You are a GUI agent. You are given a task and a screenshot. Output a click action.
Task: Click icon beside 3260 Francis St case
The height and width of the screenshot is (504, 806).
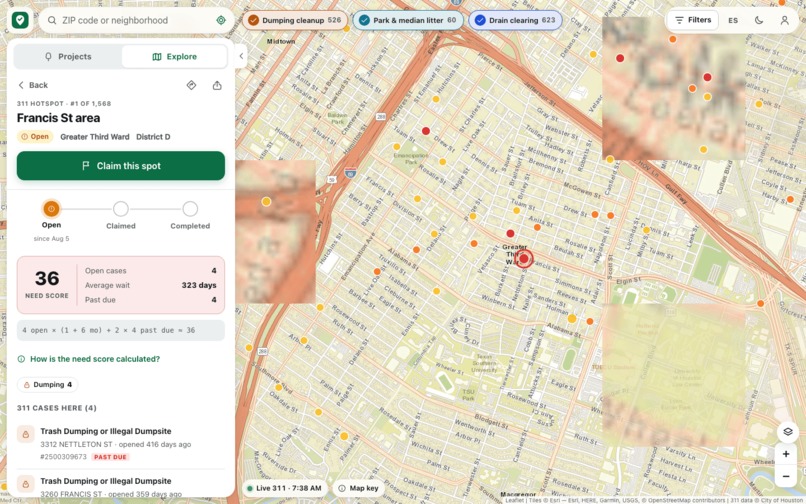tap(26, 484)
